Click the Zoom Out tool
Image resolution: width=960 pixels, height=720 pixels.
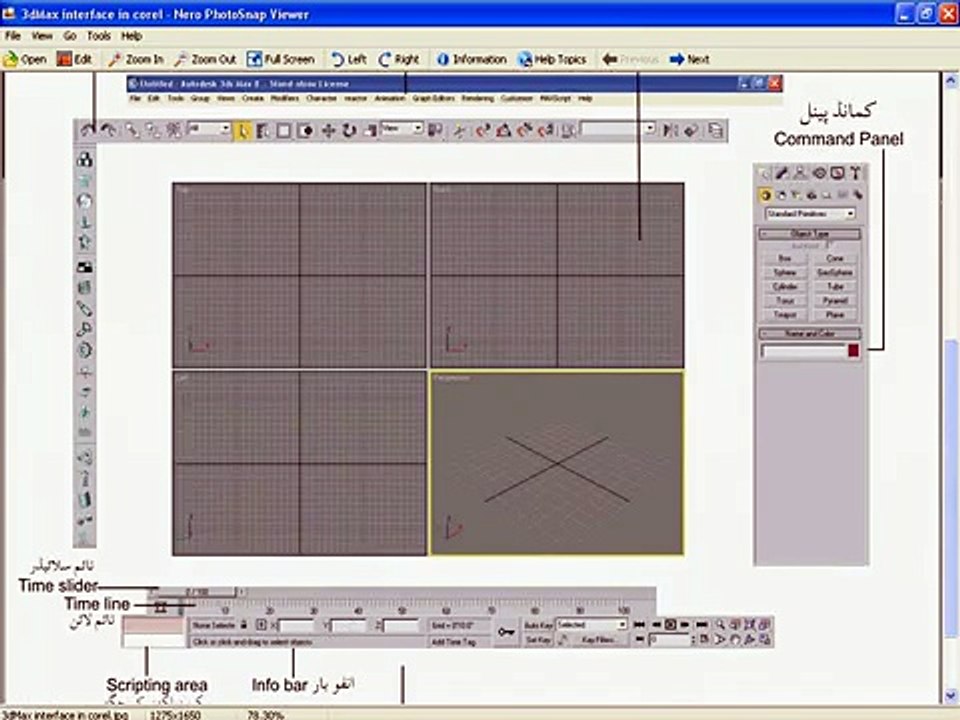205,59
